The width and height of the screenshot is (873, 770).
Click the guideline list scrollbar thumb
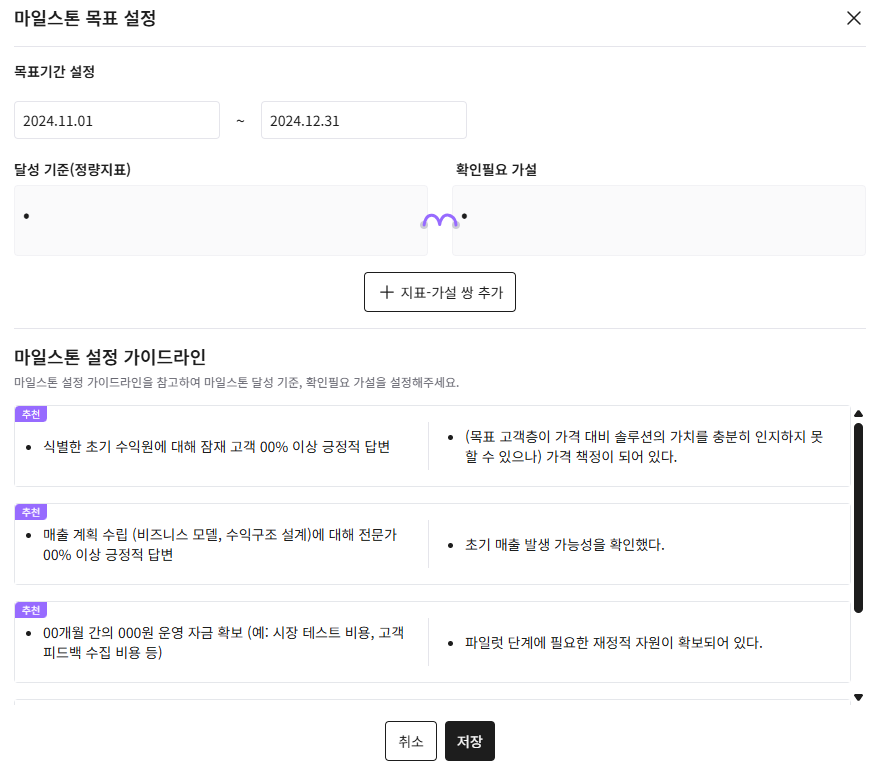pyautogui.click(x=858, y=518)
